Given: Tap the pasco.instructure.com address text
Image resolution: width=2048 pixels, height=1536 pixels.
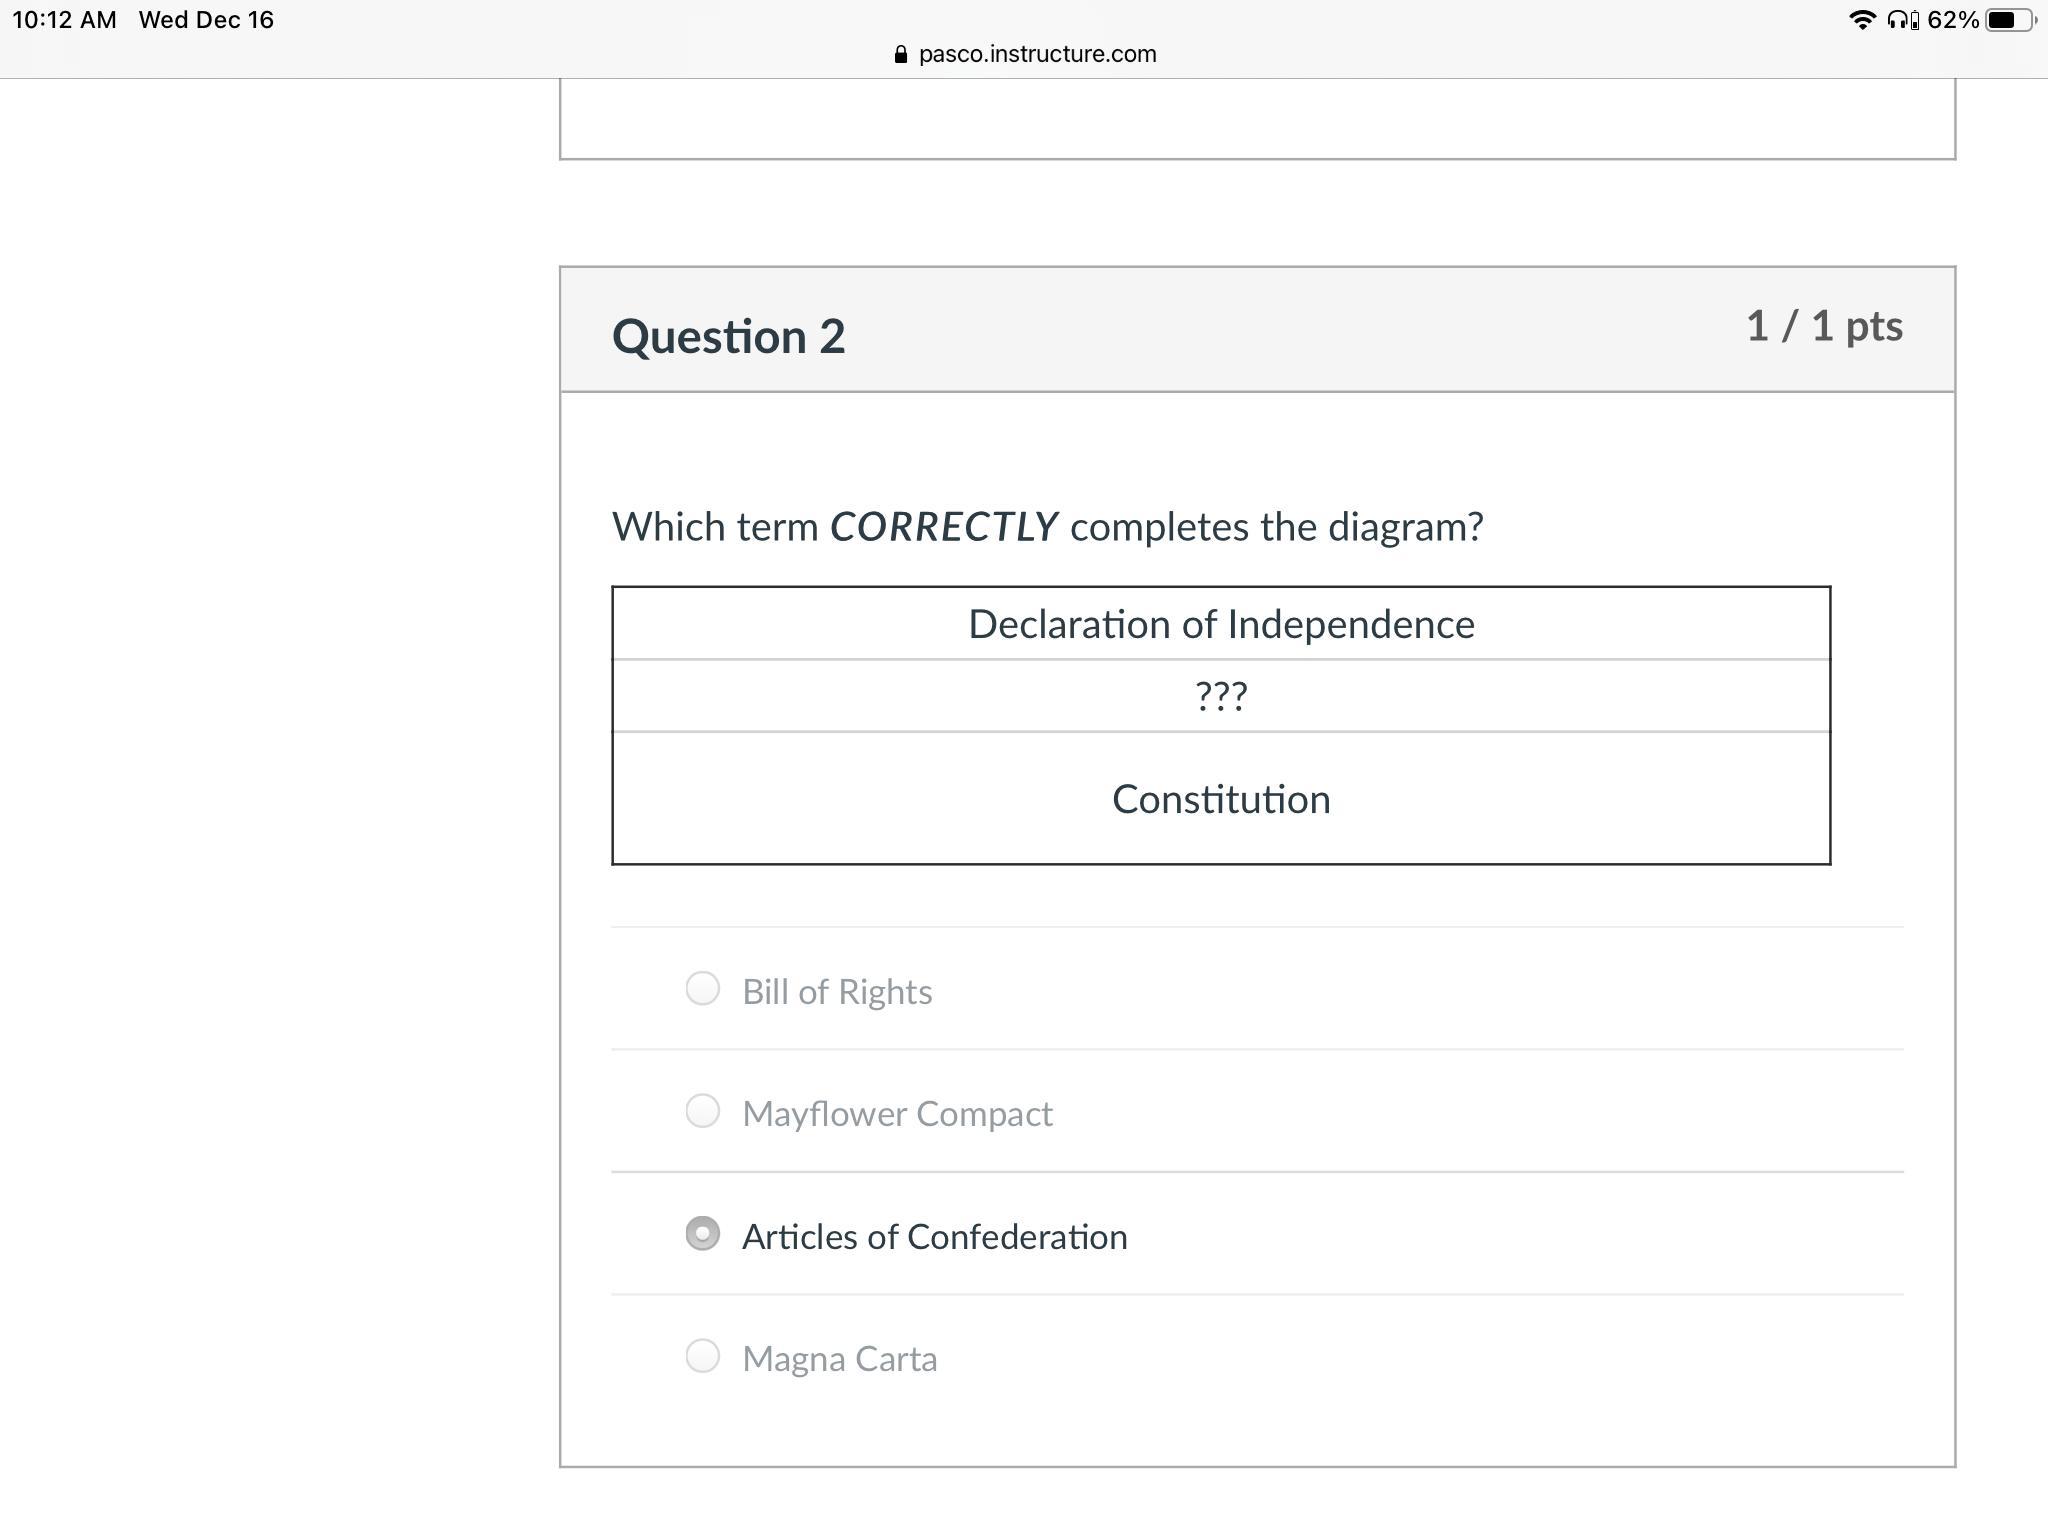Looking at the screenshot, I should point(1037,55).
